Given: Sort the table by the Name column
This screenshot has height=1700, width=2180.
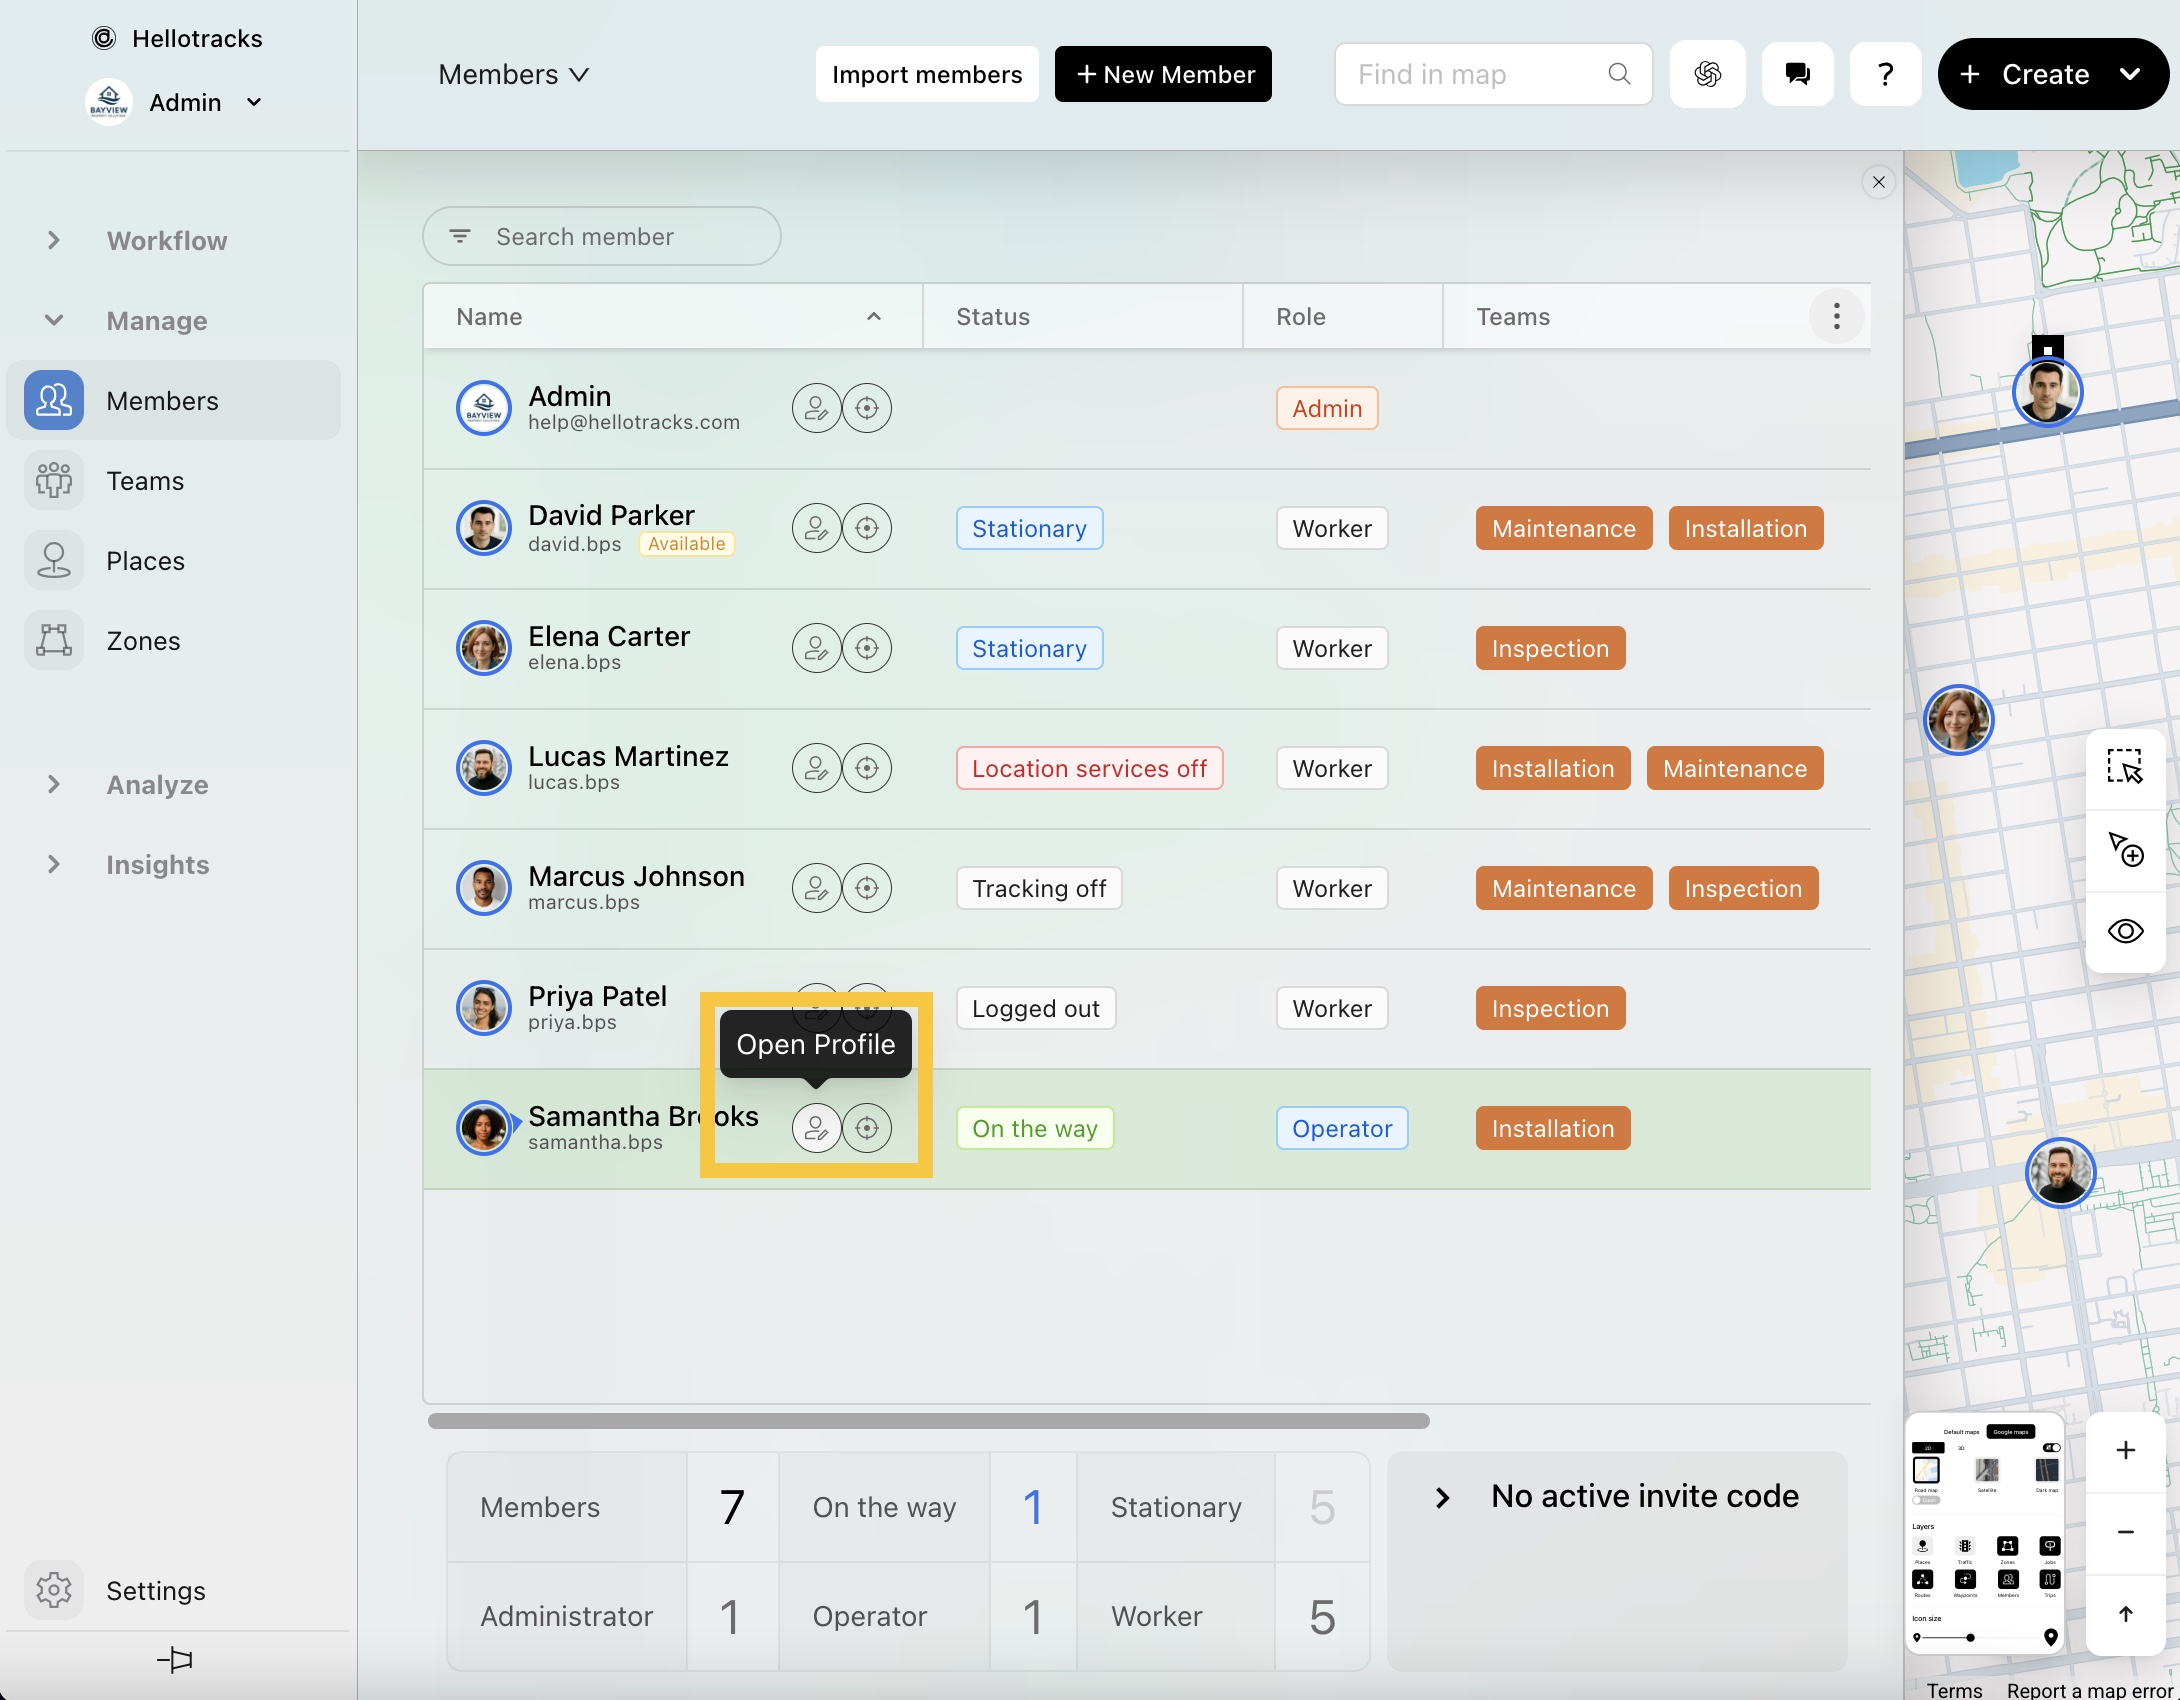Looking at the screenshot, I should click(x=673, y=316).
